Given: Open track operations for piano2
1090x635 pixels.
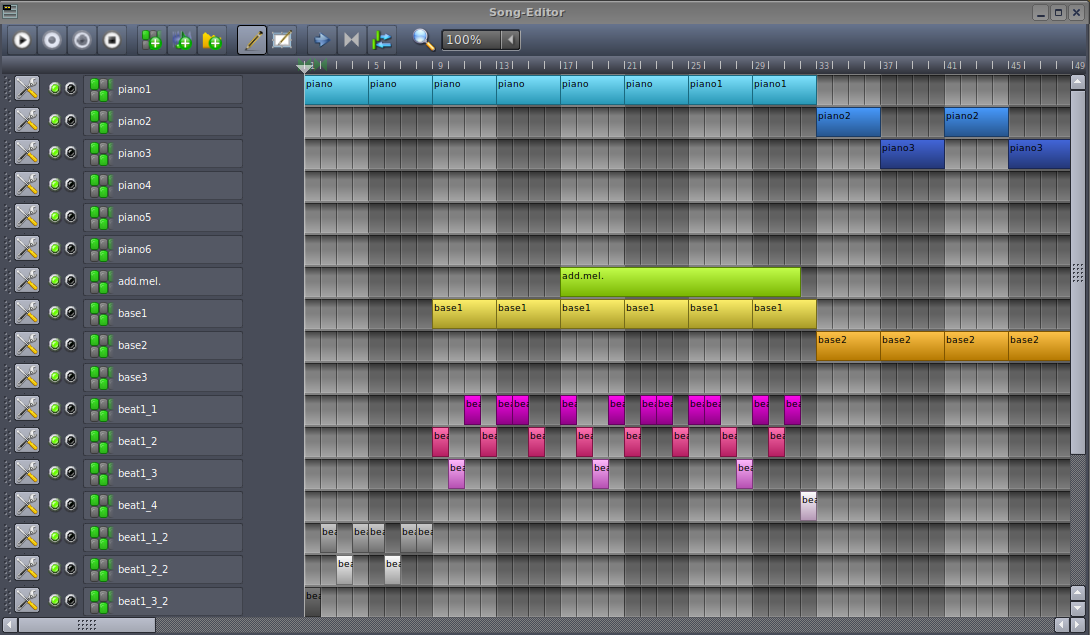Looking at the screenshot, I should 27,121.
